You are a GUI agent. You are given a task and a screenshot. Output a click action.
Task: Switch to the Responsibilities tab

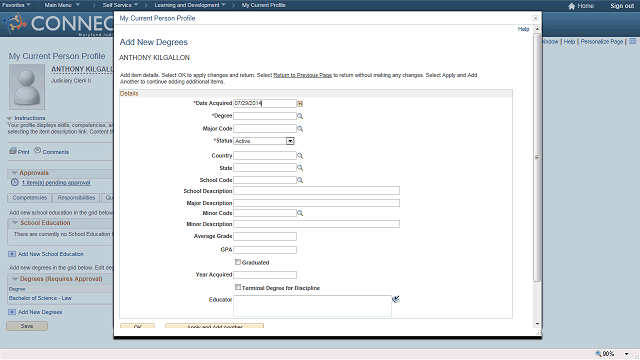76,198
